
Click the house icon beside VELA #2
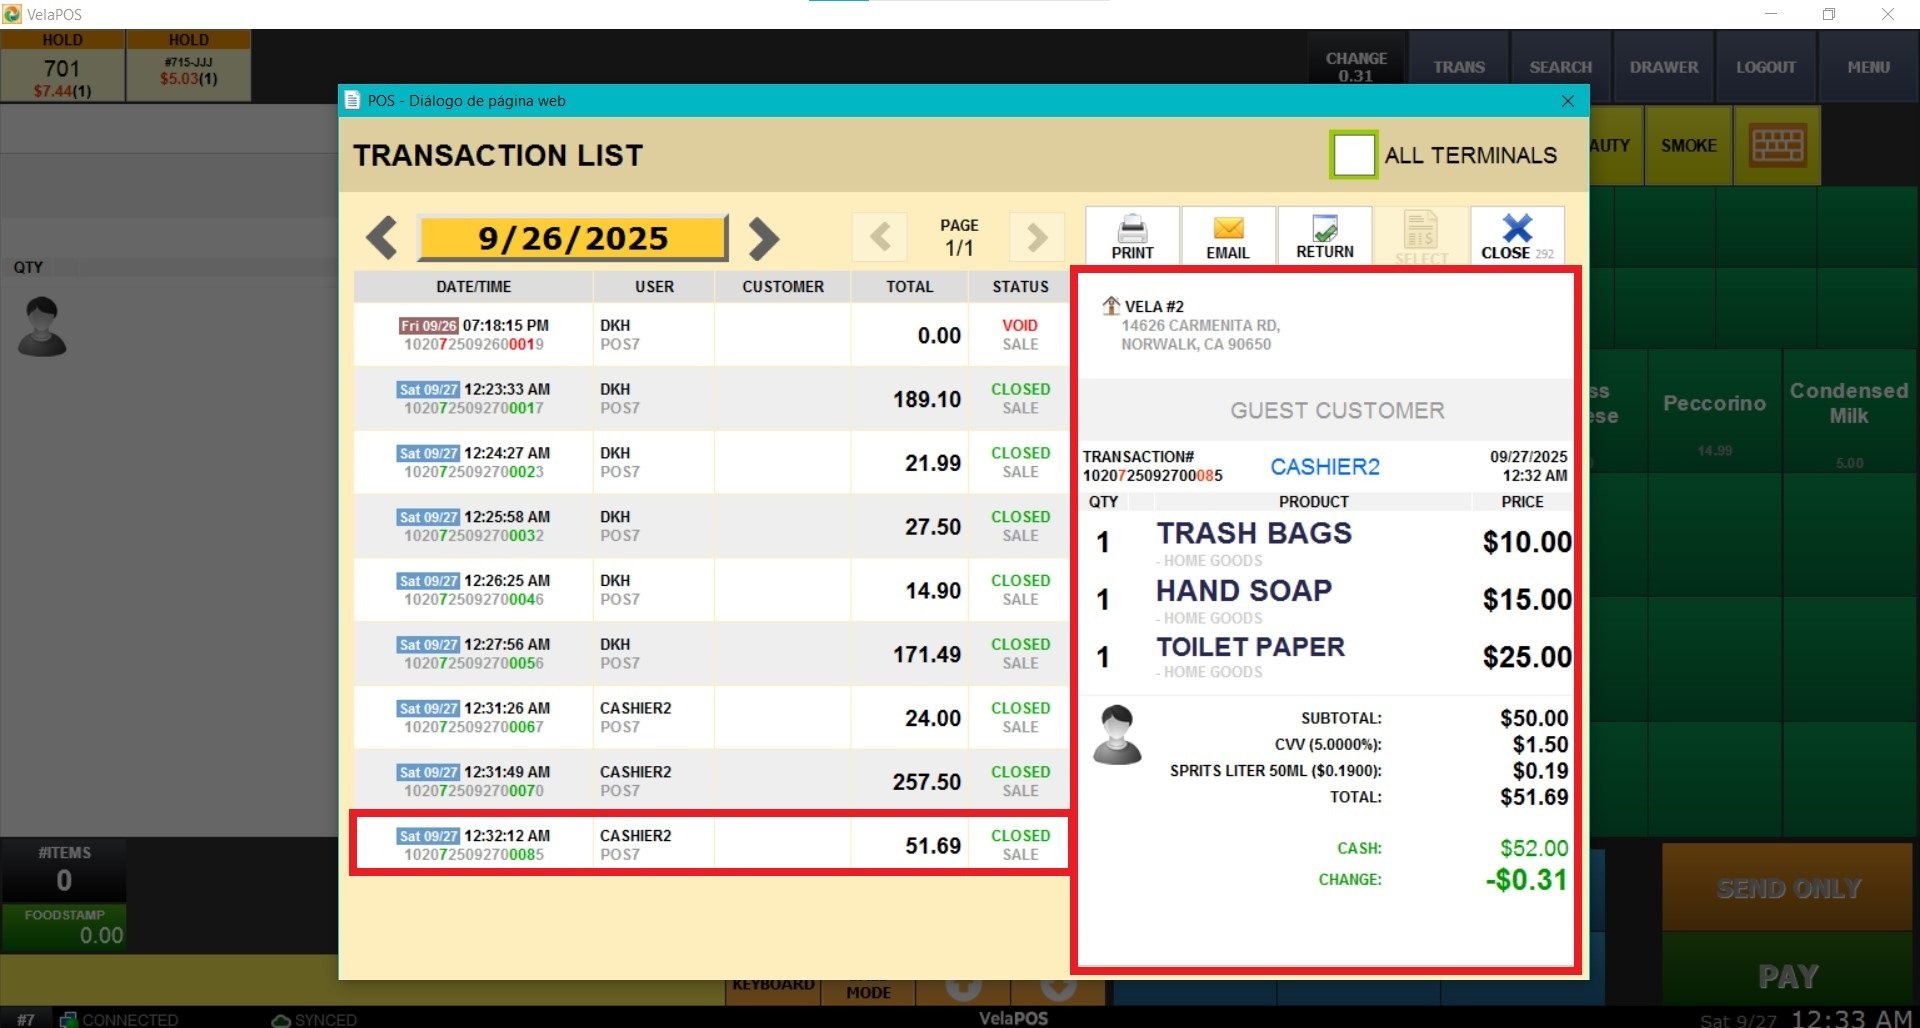[1110, 306]
